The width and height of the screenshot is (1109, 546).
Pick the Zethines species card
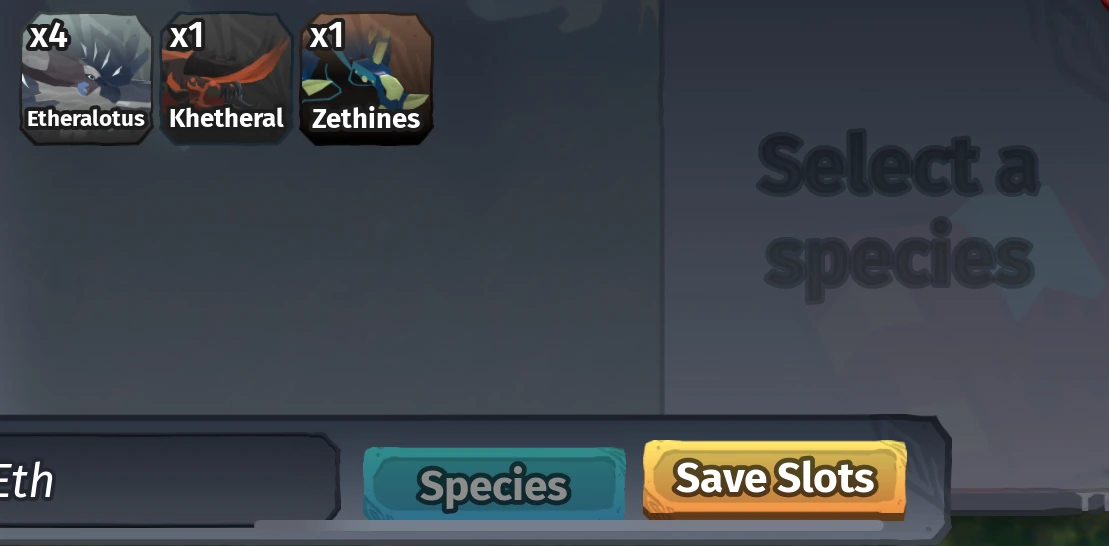[x=366, y=78]
